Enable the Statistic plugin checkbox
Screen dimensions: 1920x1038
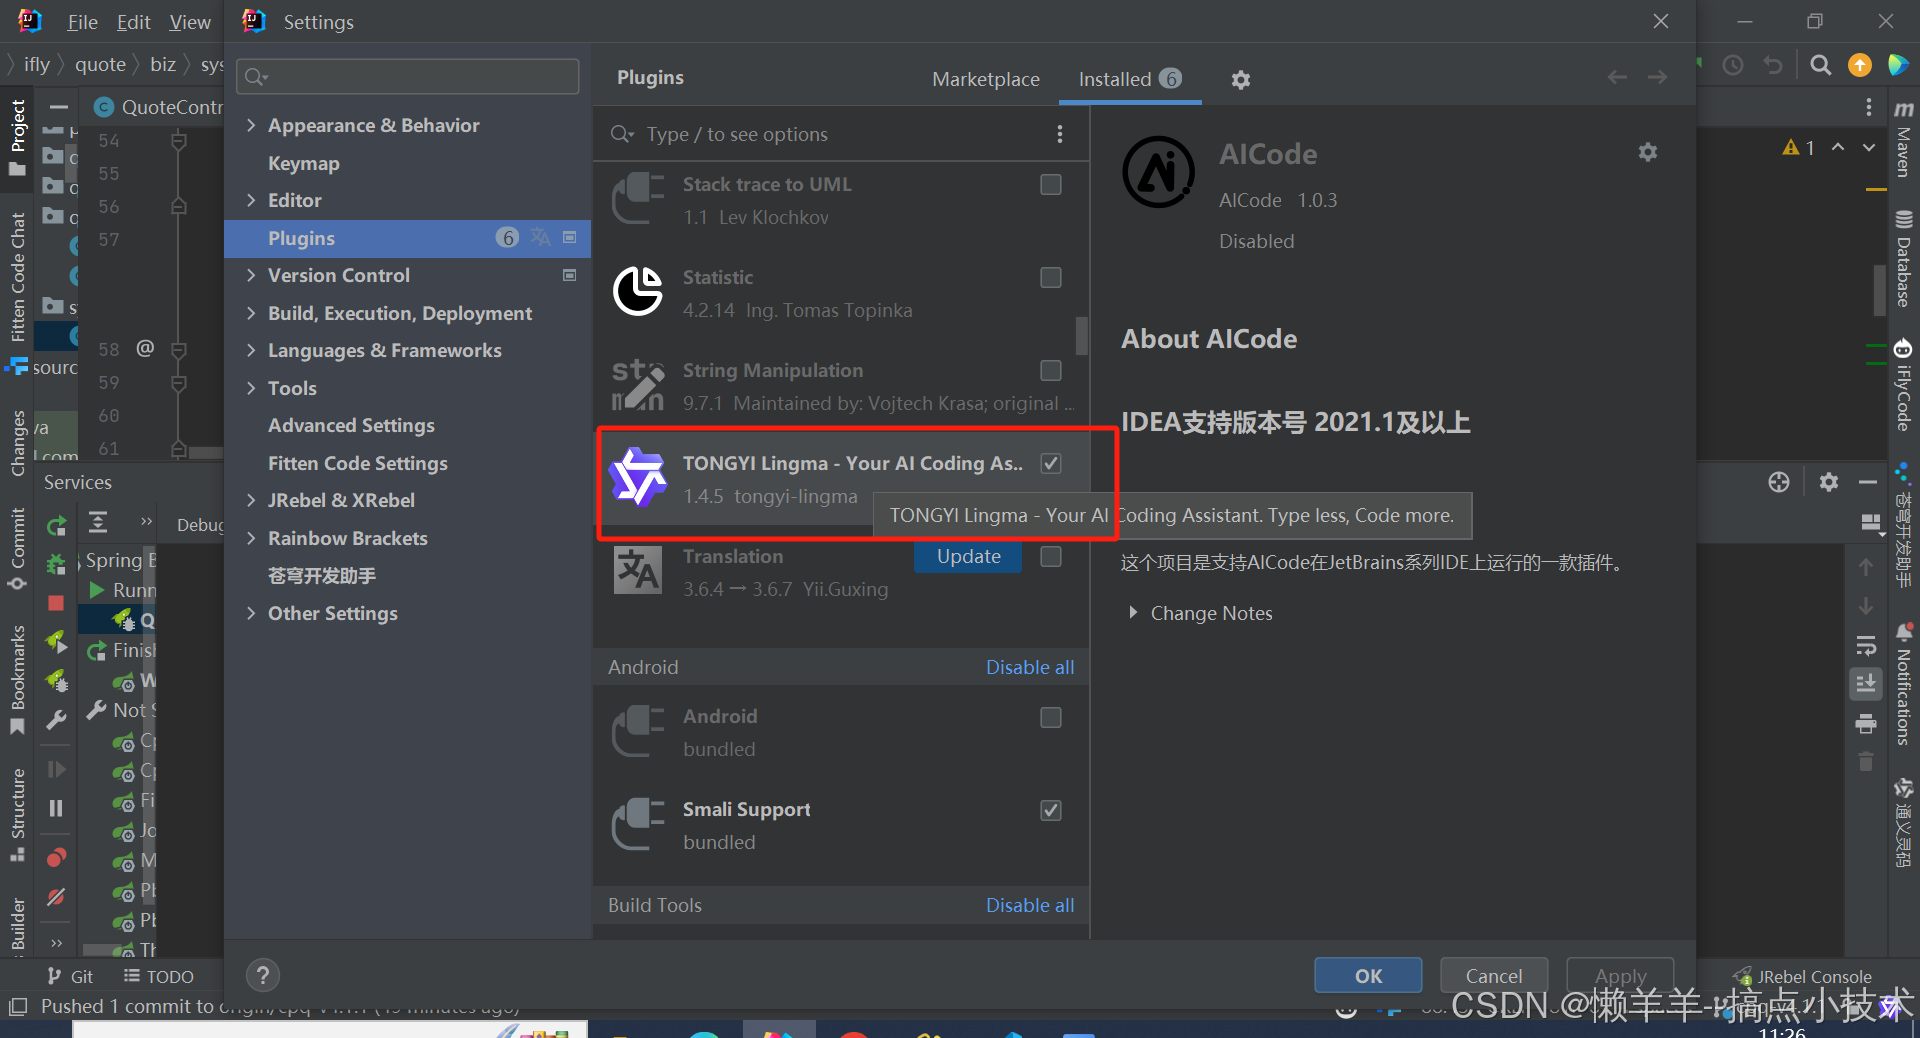(1051, 277)
